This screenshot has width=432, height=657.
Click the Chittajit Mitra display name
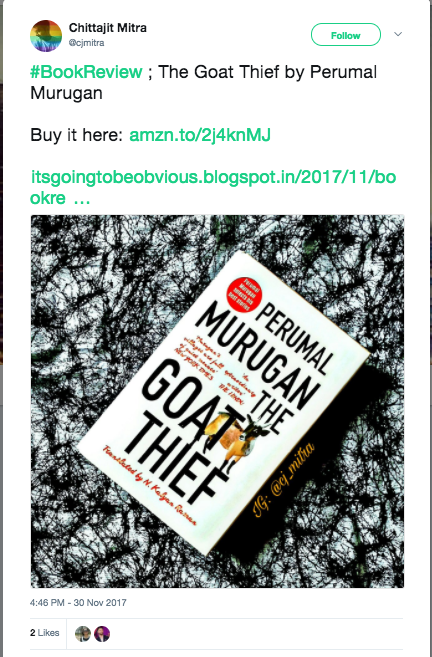(108, 28)
